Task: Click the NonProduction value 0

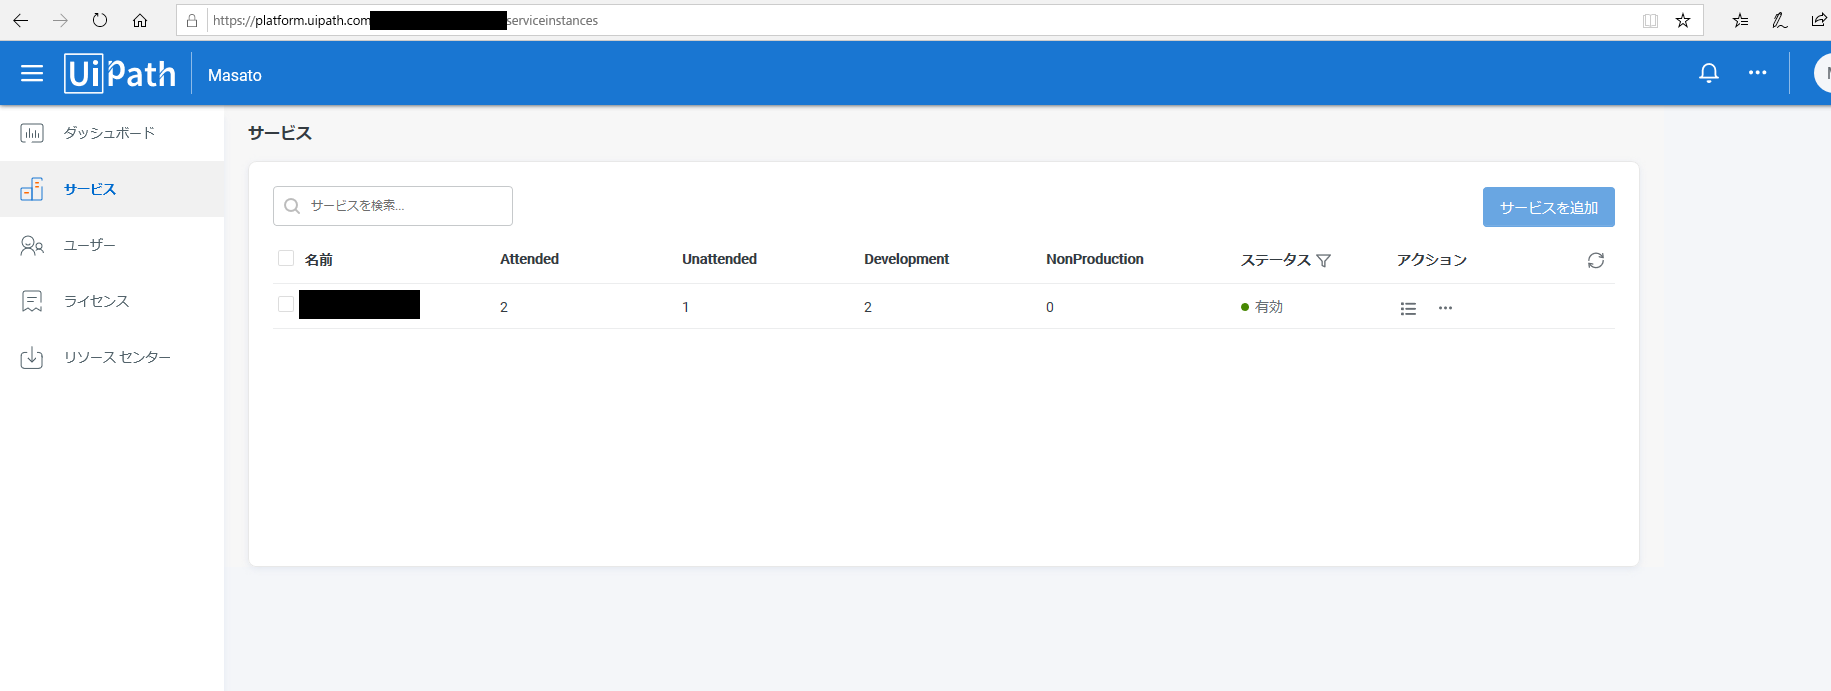Action: (x=1050, y=307)
